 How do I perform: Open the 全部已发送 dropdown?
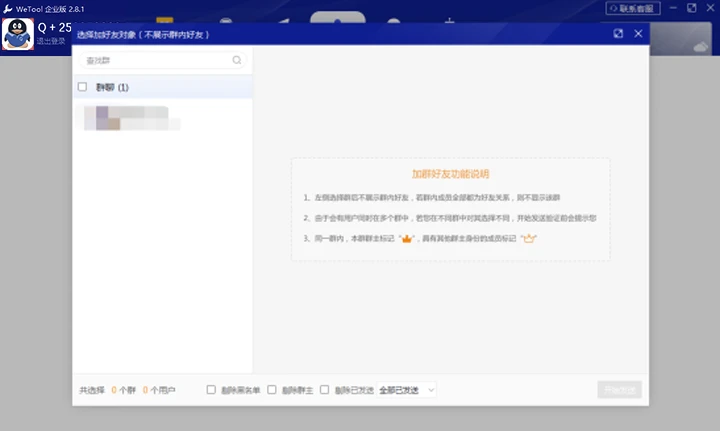pos(406,390)
